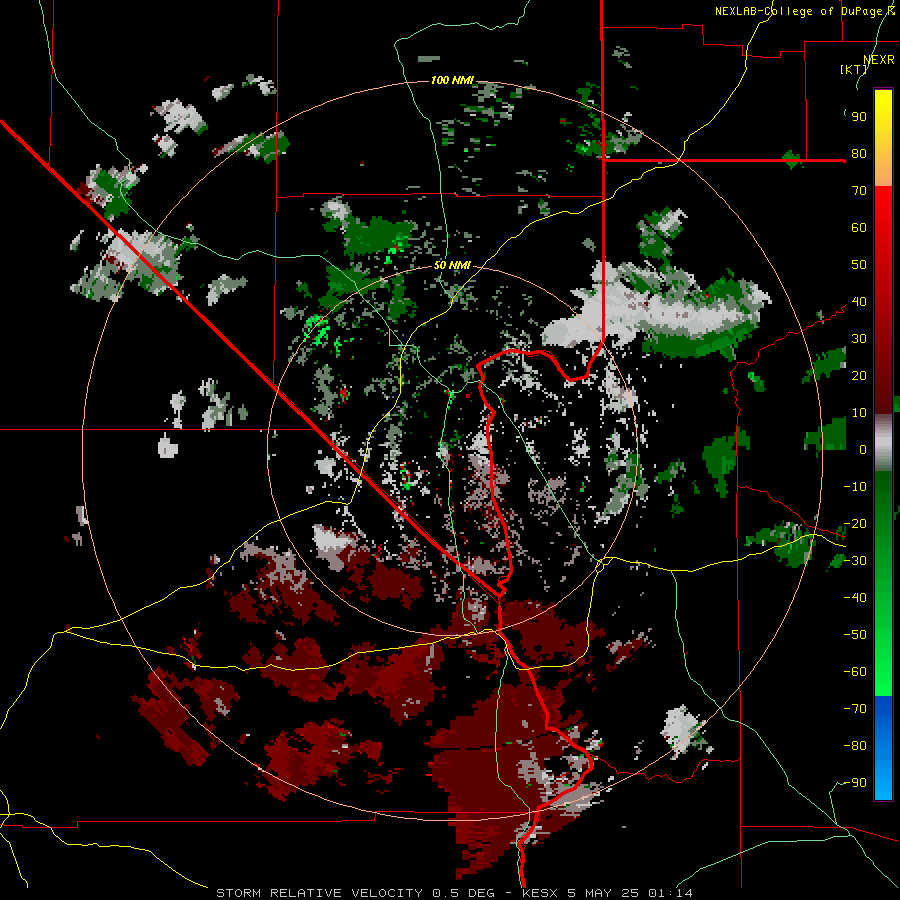Click the [KT] units label
900x900 pixels.
click(853, 69)
